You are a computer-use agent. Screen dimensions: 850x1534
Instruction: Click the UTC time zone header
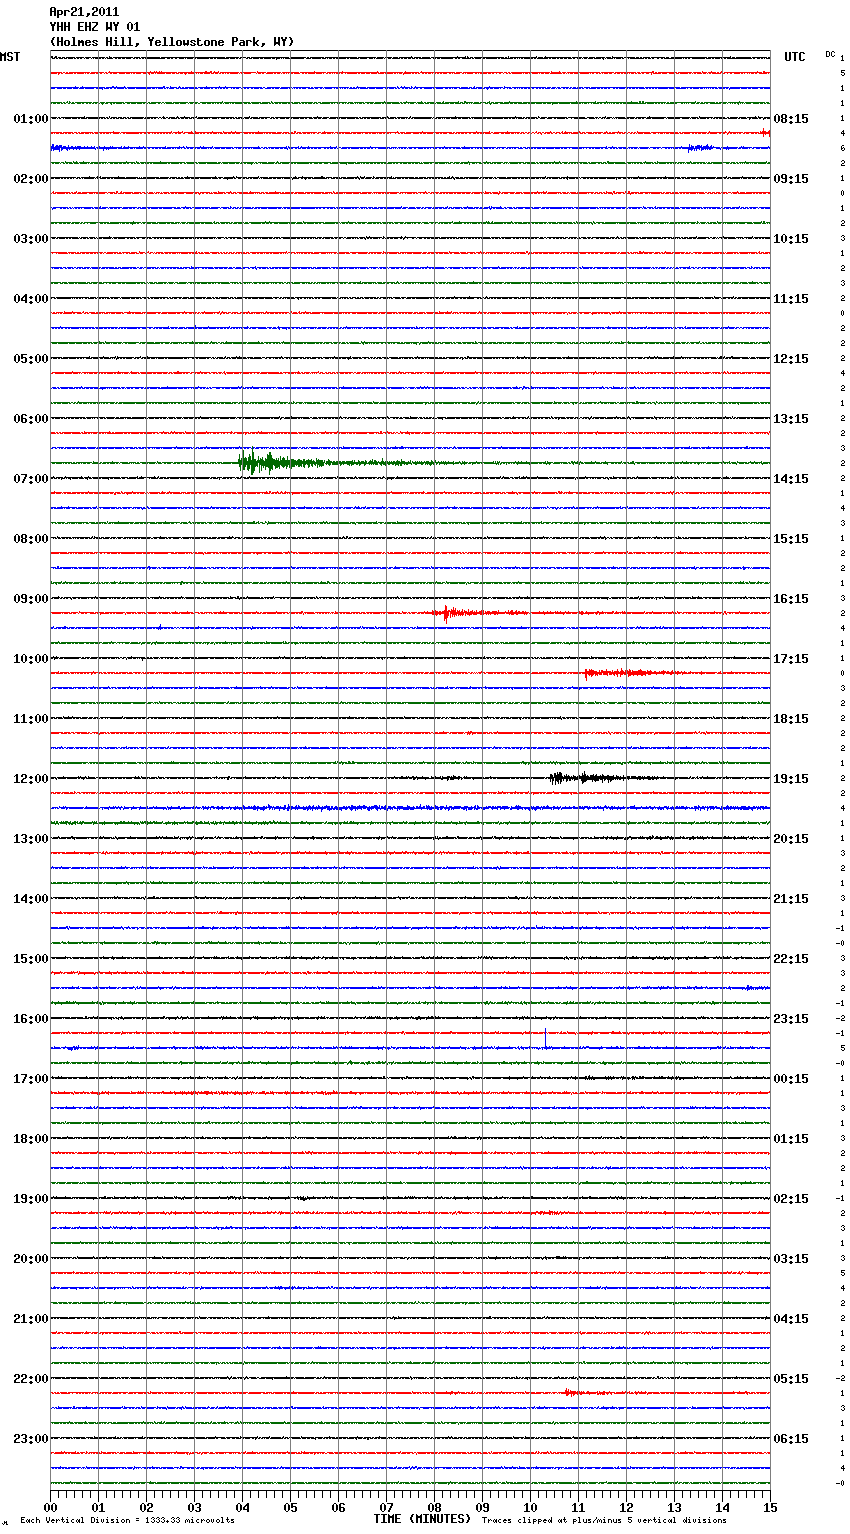[x=795, y=57]
